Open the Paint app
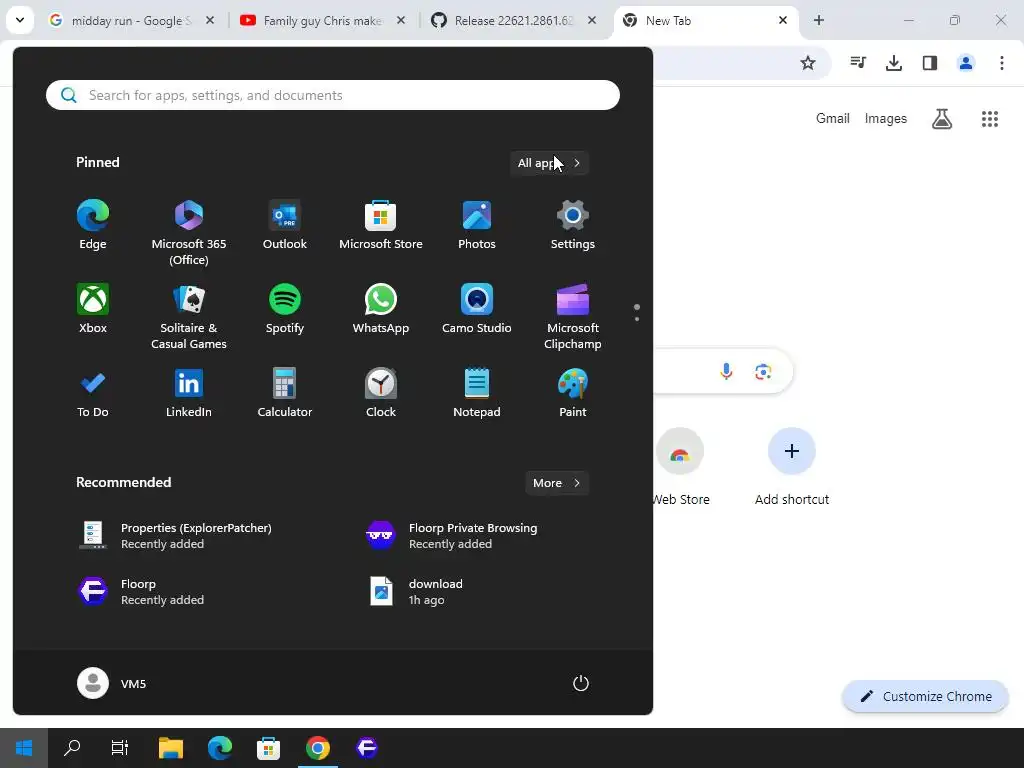 click(x=573, y=393)
